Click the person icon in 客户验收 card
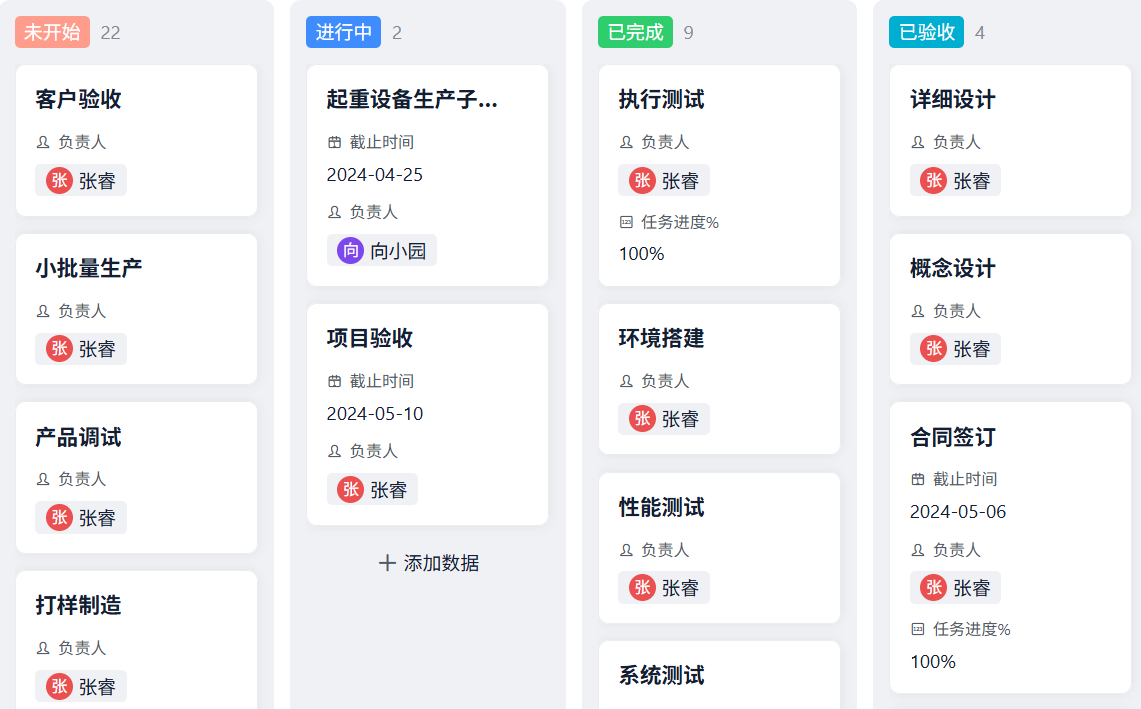The height and width of the screenshot is (709, 1141). click(x=43, y=143)
